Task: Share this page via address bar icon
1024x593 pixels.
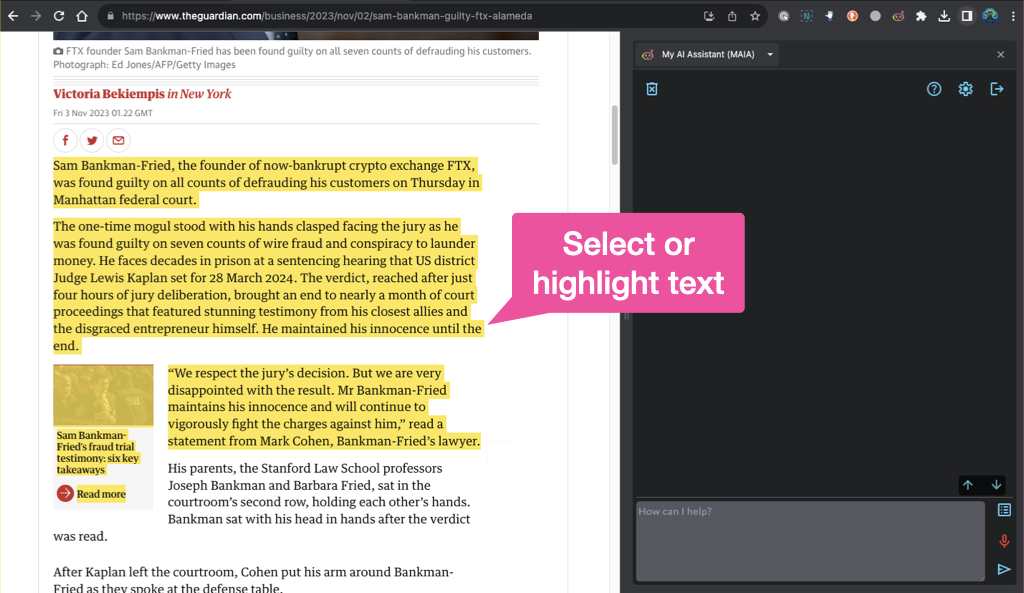Action: 732,16
